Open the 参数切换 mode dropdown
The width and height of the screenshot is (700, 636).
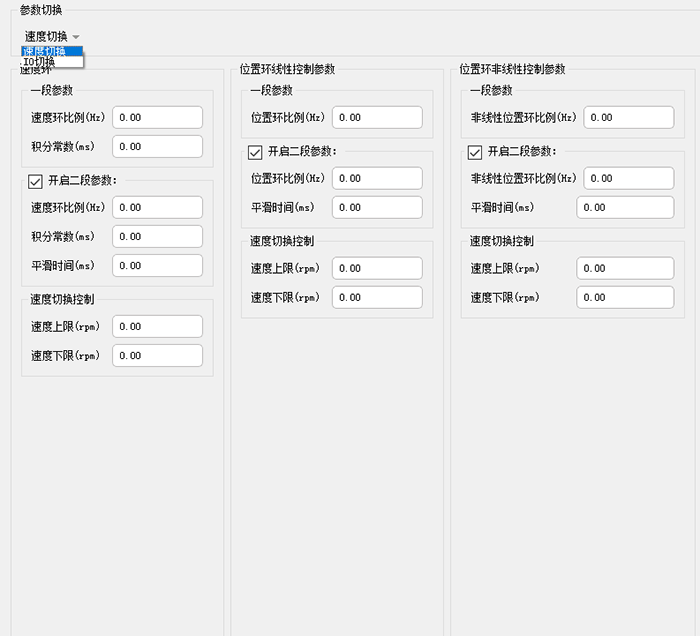[52, 36]
